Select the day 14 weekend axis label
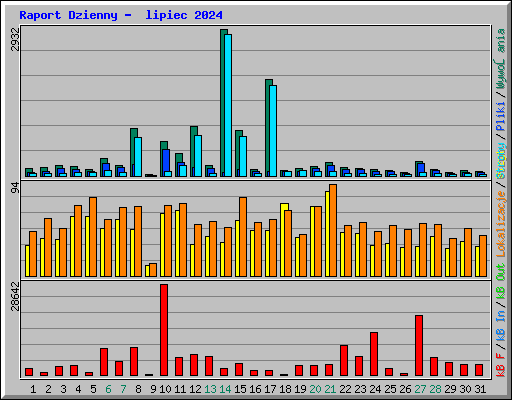 [x=225, y=389]
